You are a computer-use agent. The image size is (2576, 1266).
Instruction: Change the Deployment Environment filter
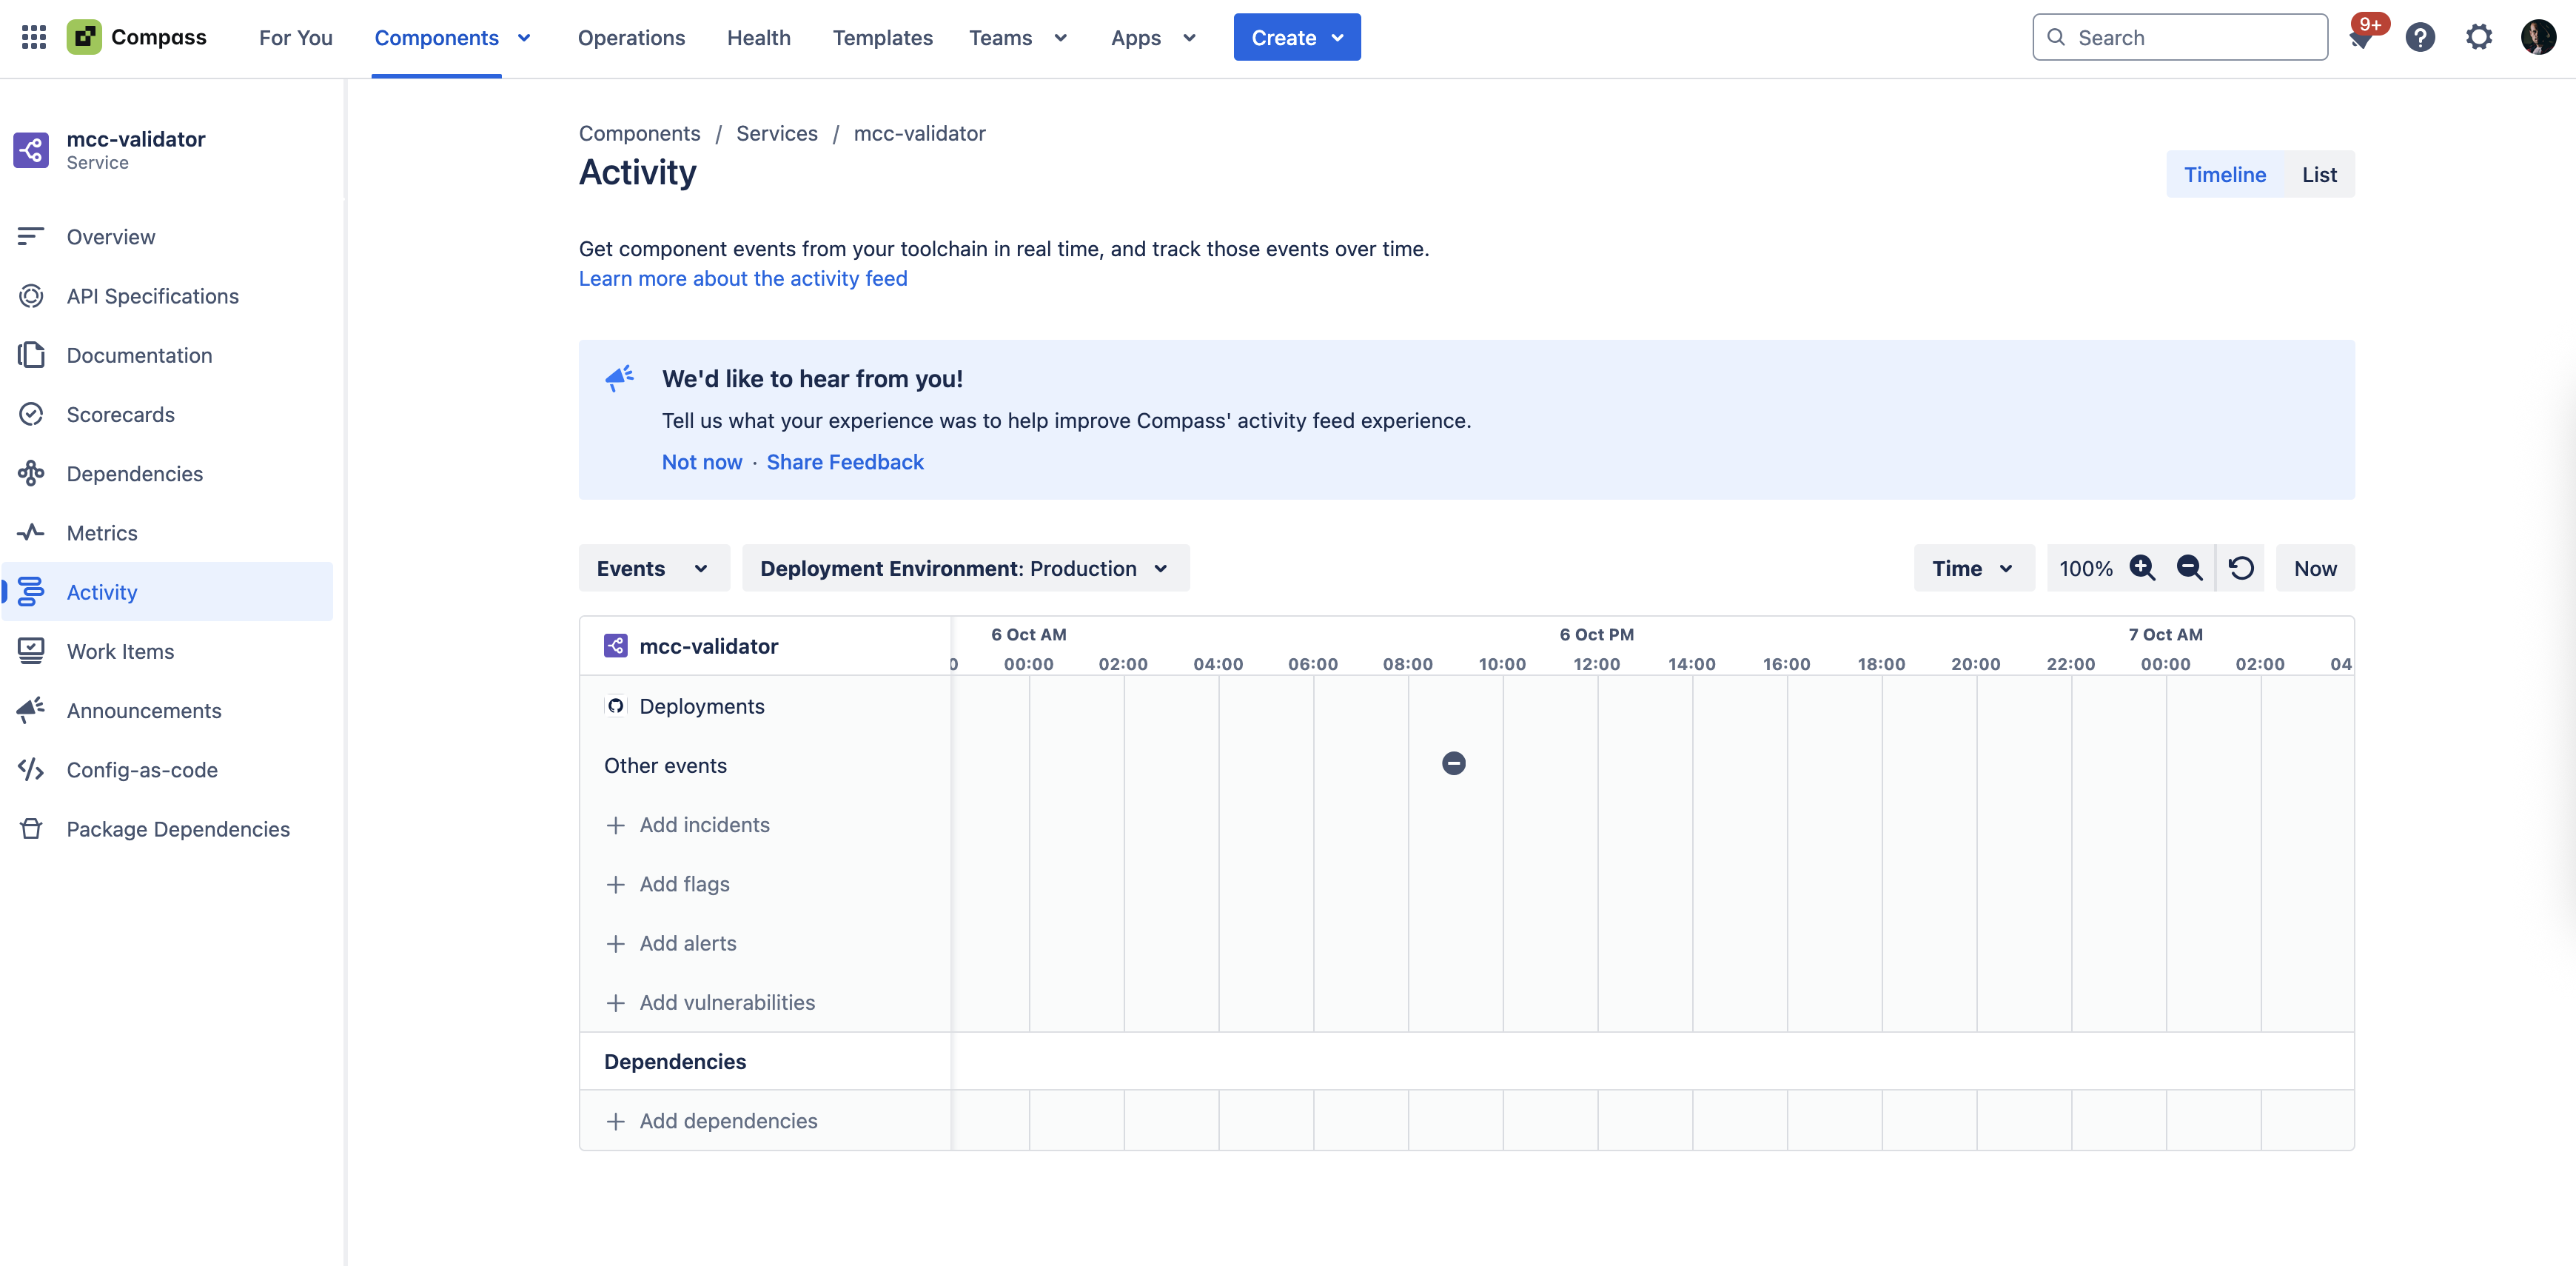click(964, 567)
